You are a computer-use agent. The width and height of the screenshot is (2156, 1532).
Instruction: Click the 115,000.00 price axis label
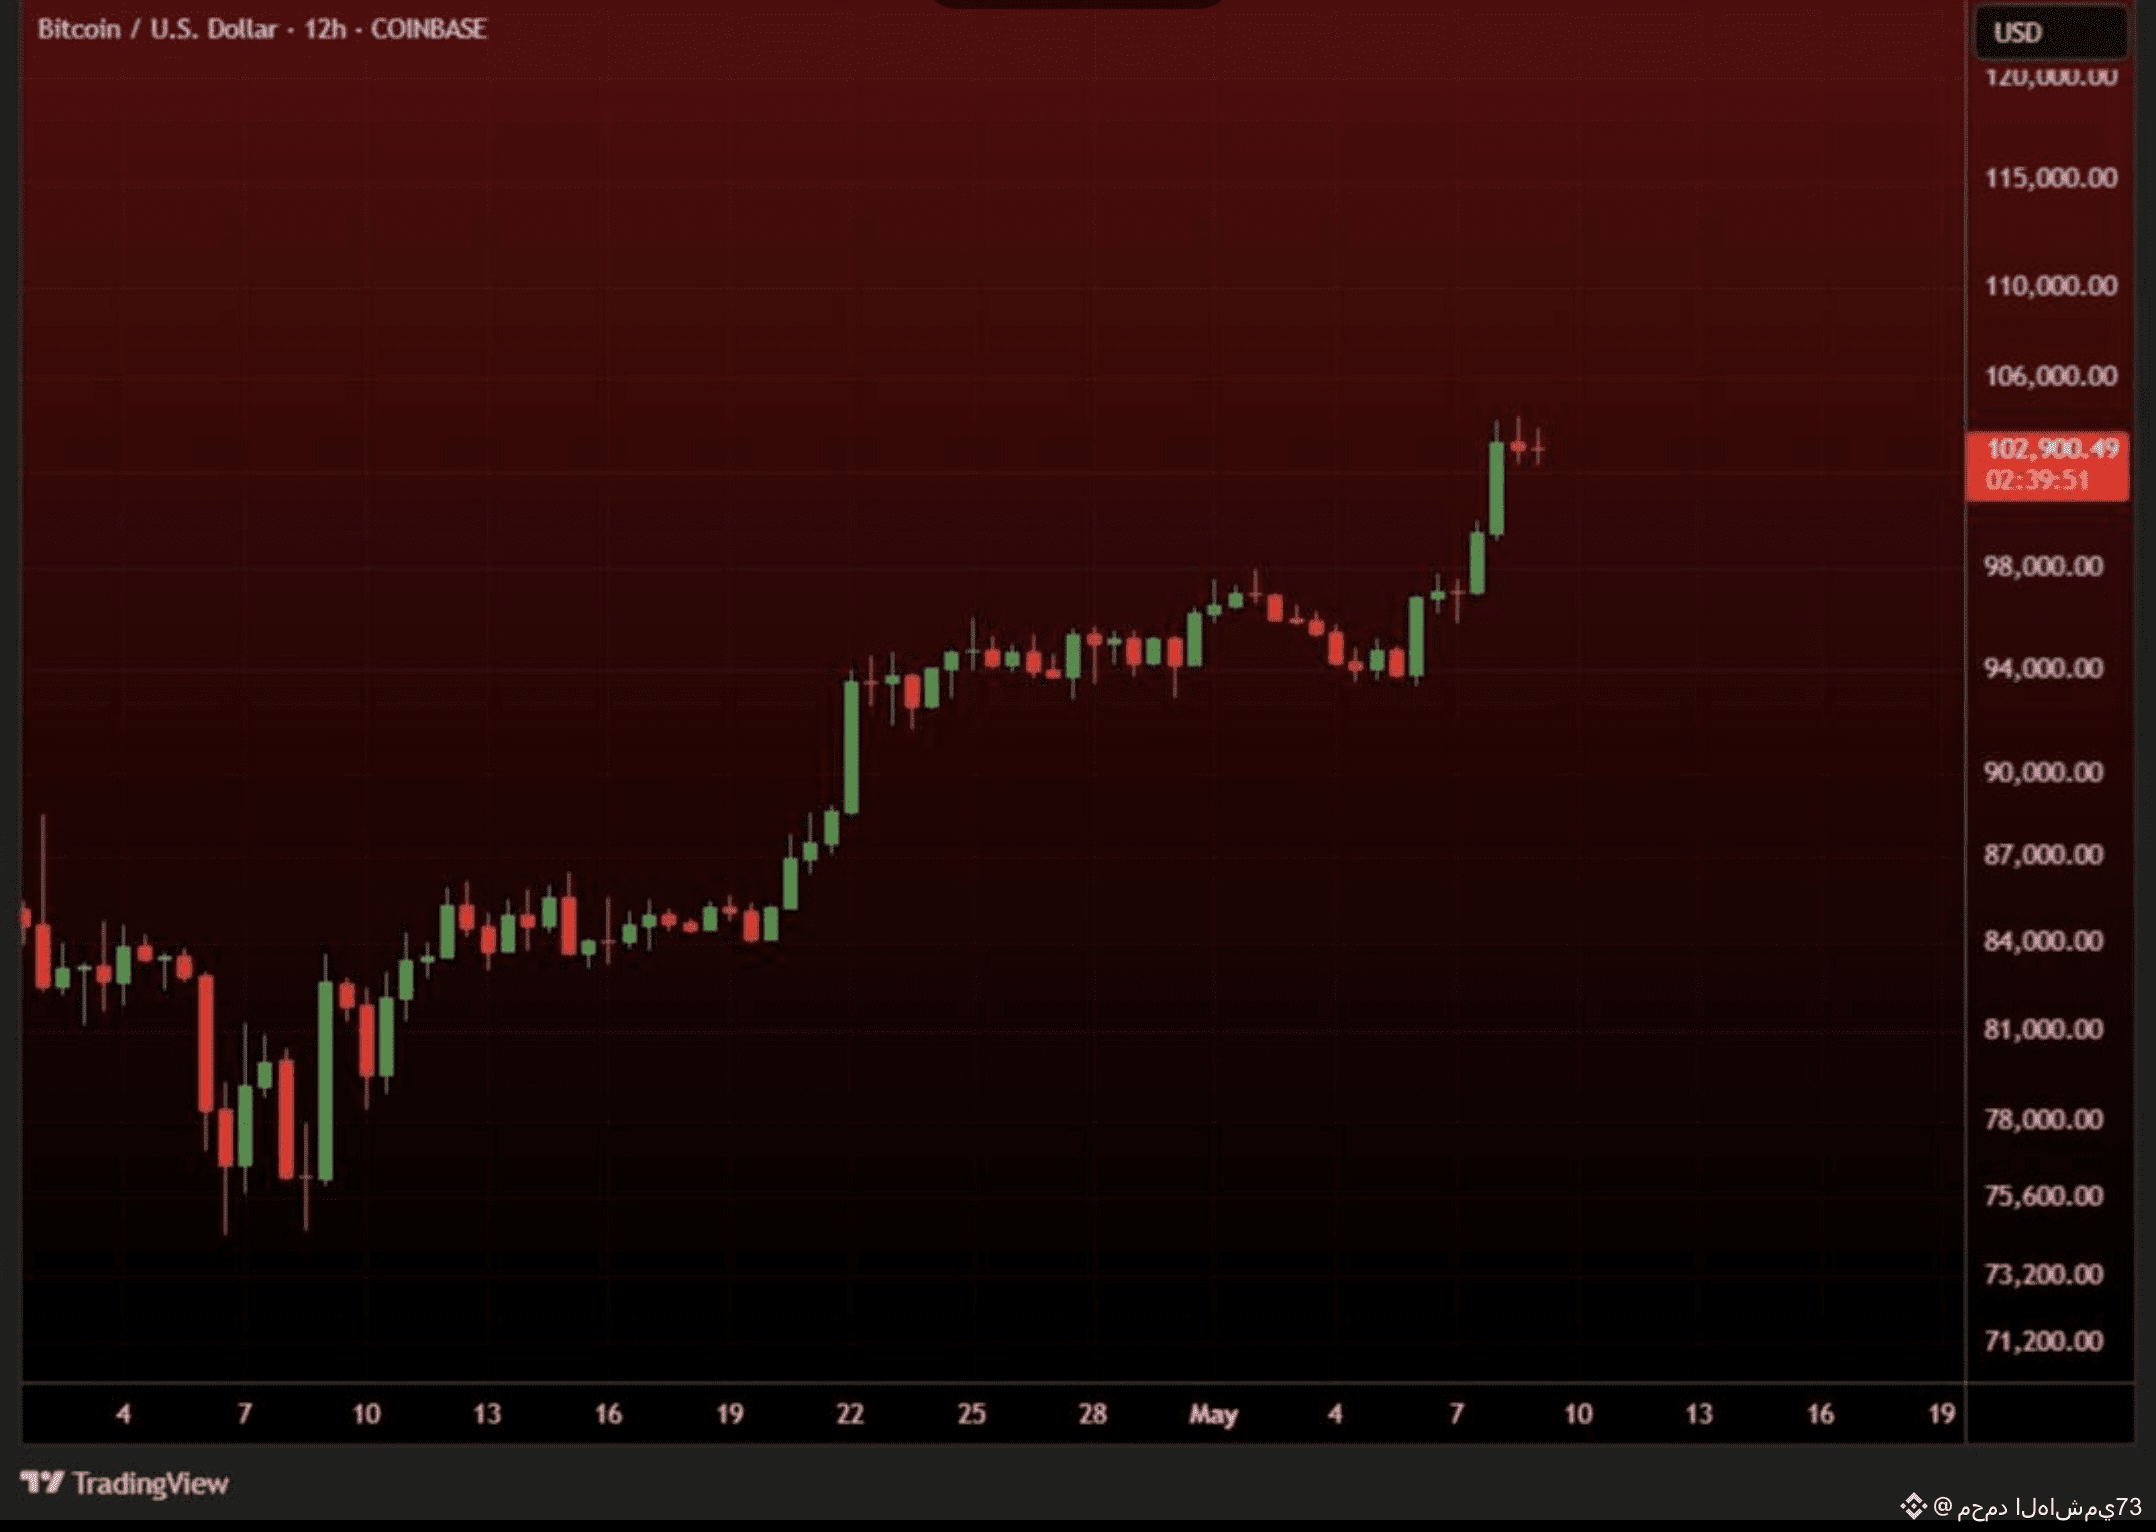pos(2050,178)
